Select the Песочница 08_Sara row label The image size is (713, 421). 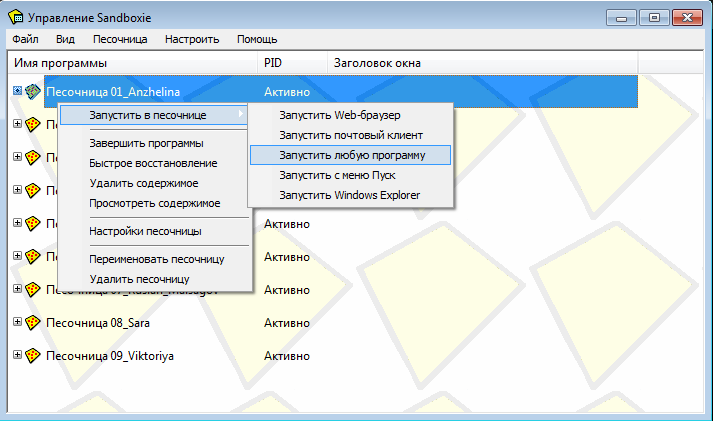click(98, 323)
